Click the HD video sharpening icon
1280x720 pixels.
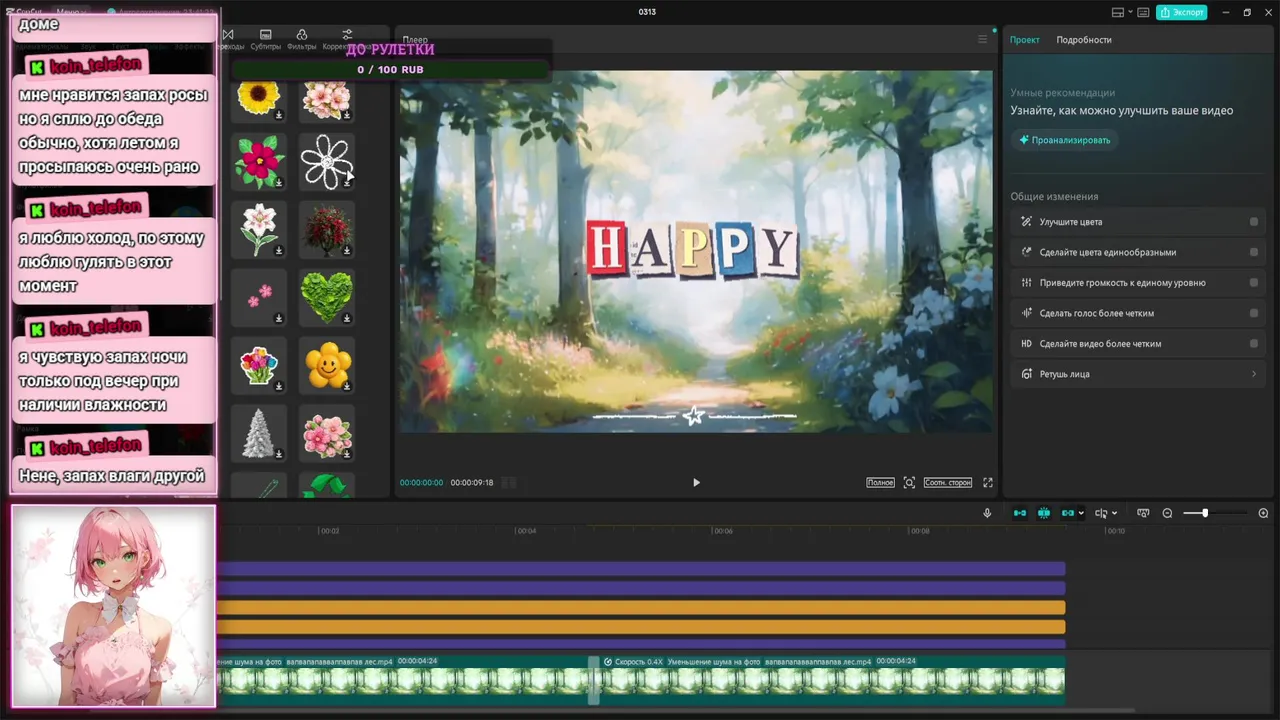[1026, 343]
